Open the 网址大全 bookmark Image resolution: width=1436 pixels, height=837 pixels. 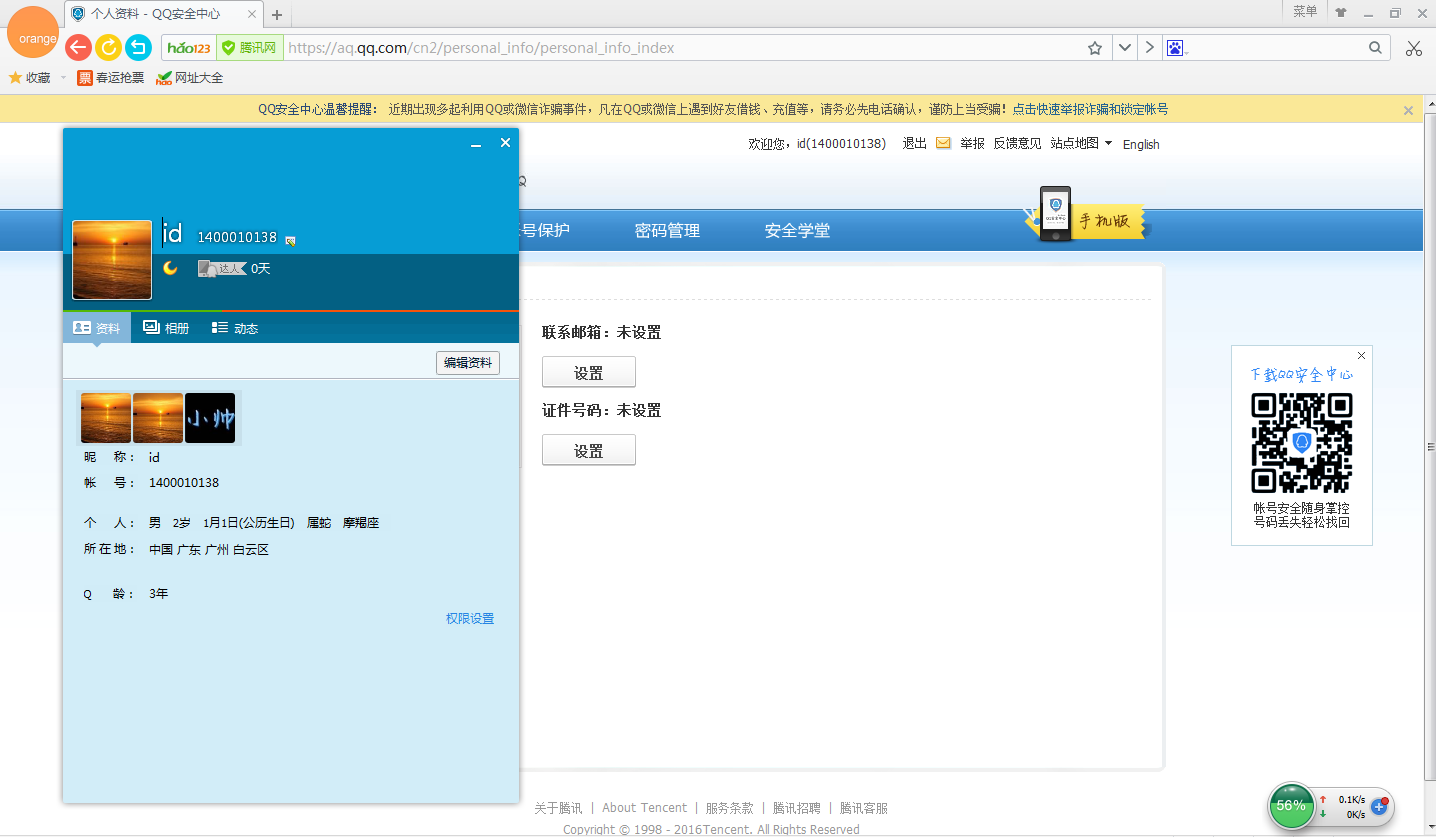pyautogui.click(x=190, y=78)
